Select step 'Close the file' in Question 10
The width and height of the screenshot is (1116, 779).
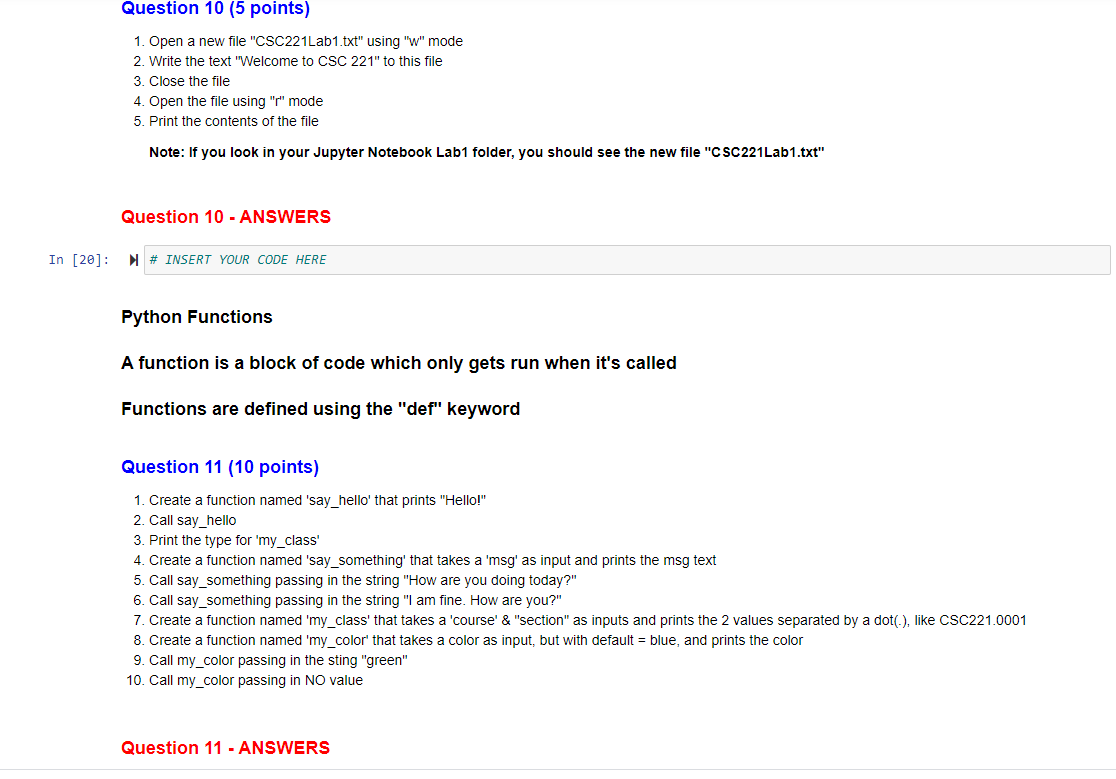tap(189, 81)
